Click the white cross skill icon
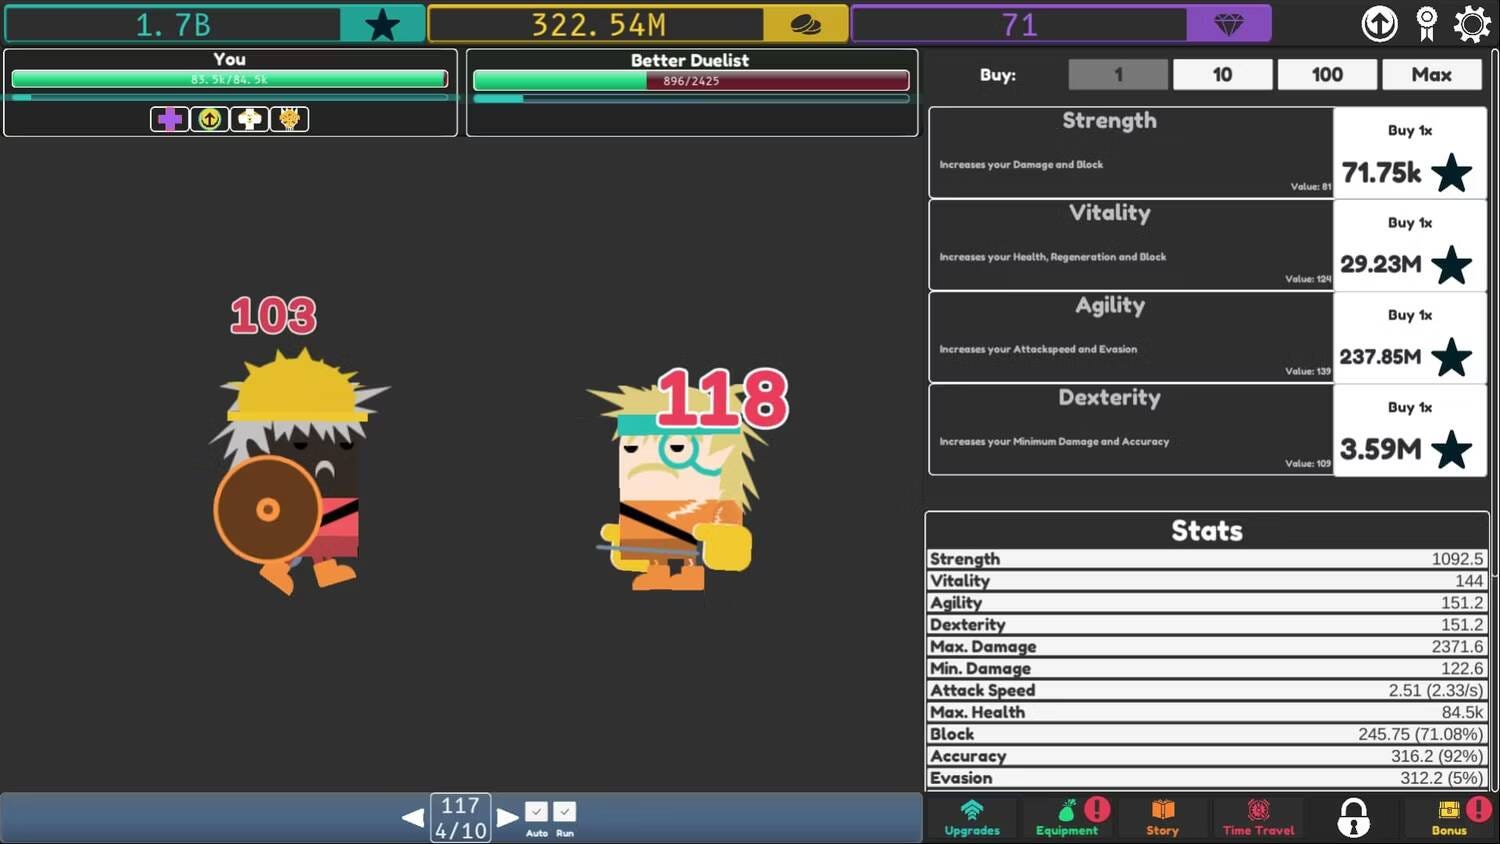Image resolution: width=1500 pixels, height=844 pixels. (x=250, y=119)
